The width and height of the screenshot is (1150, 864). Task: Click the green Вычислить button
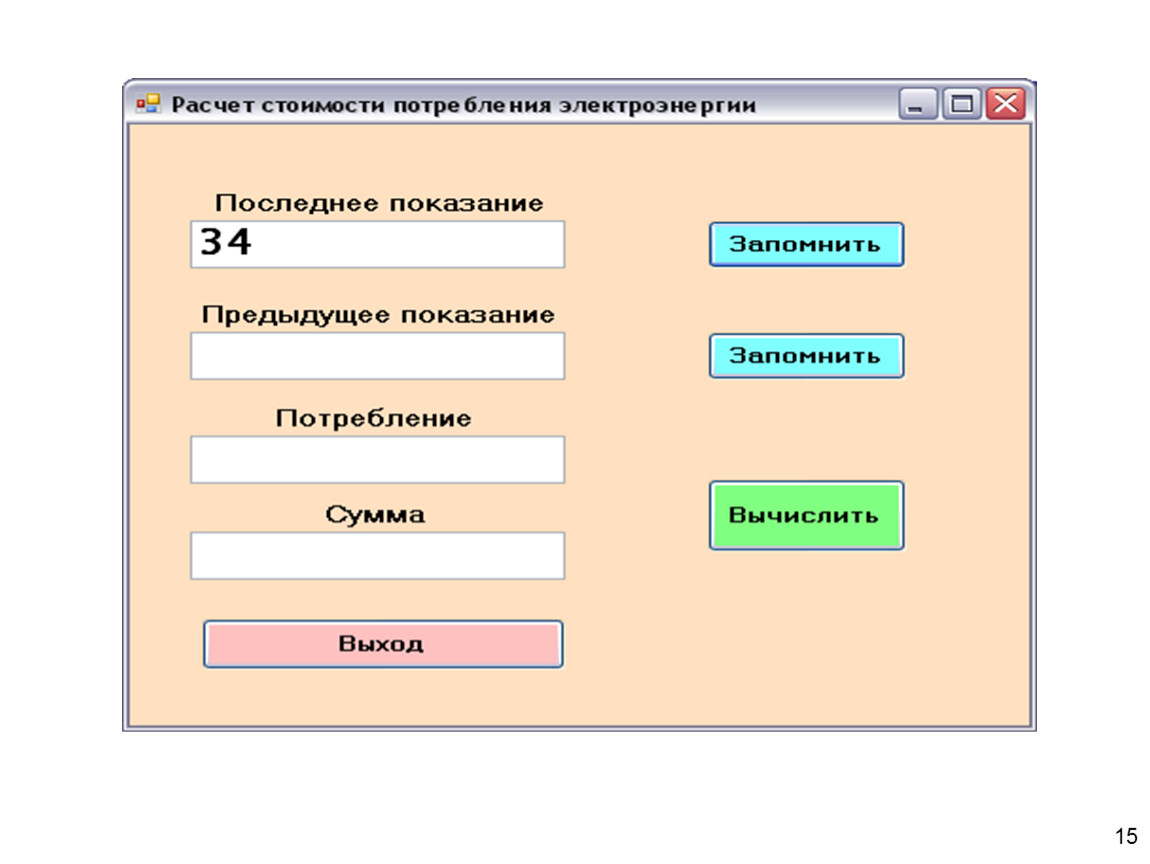pyautogui.click(x=806, y=515)
